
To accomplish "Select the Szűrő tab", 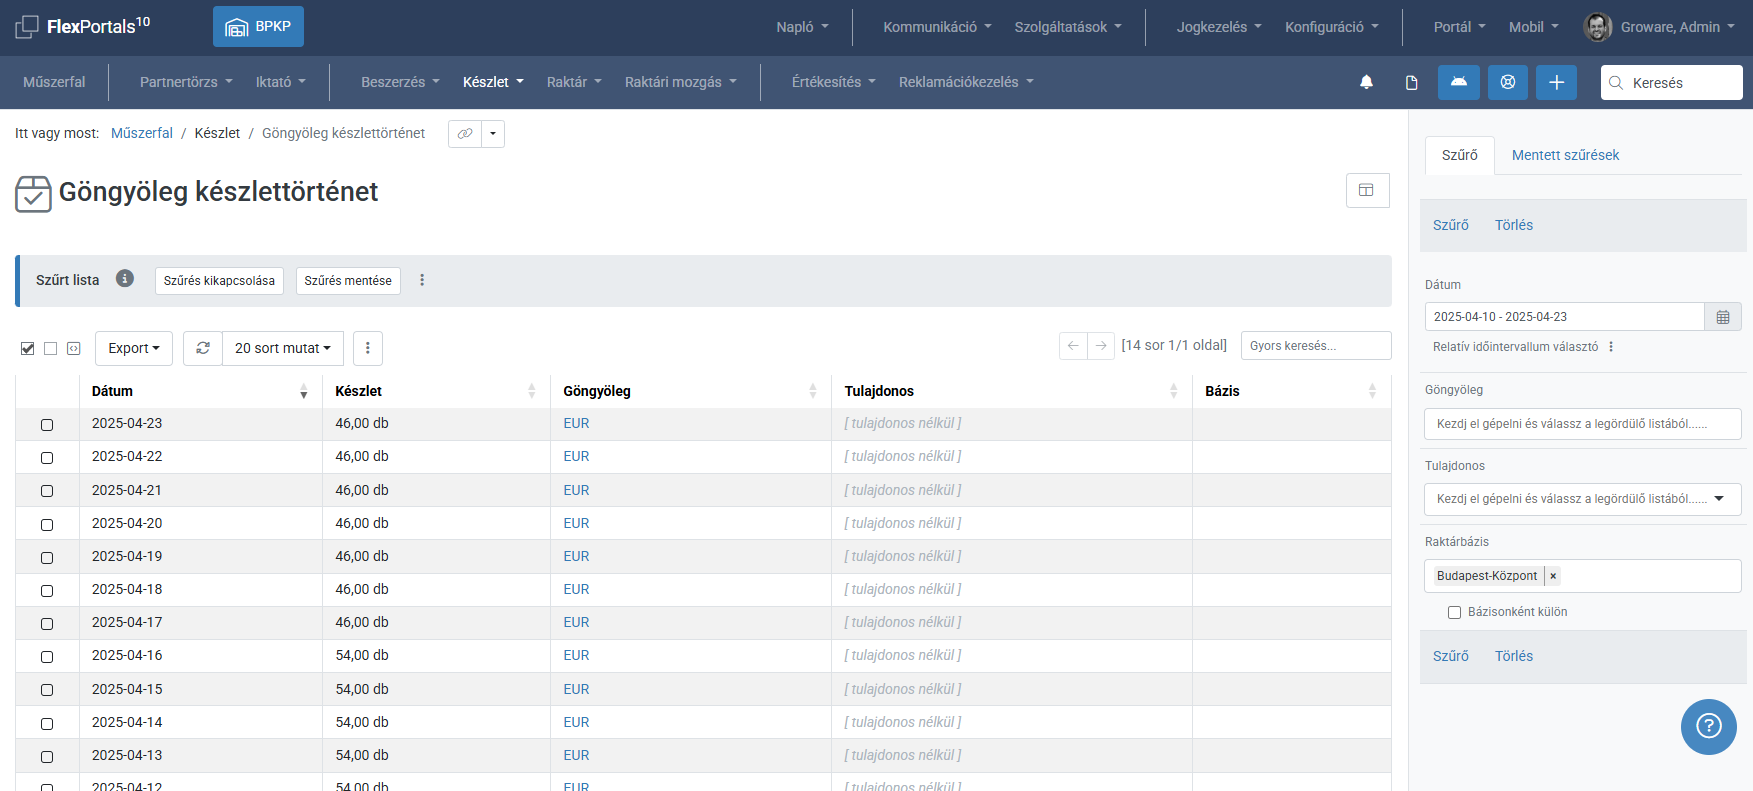I will pos(1460,155).
